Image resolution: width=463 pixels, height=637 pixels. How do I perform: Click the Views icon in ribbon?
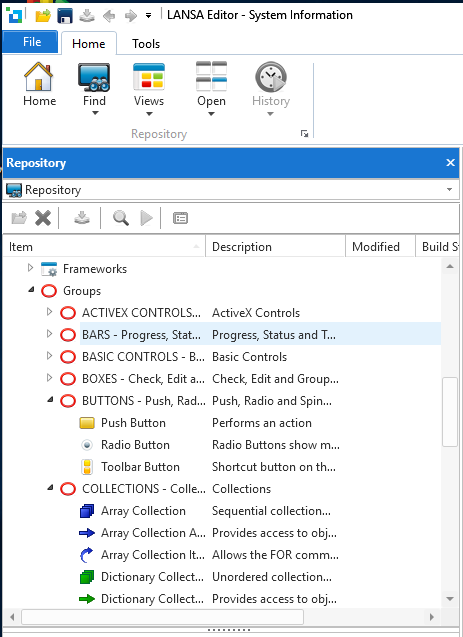click(x=149, y=76)
